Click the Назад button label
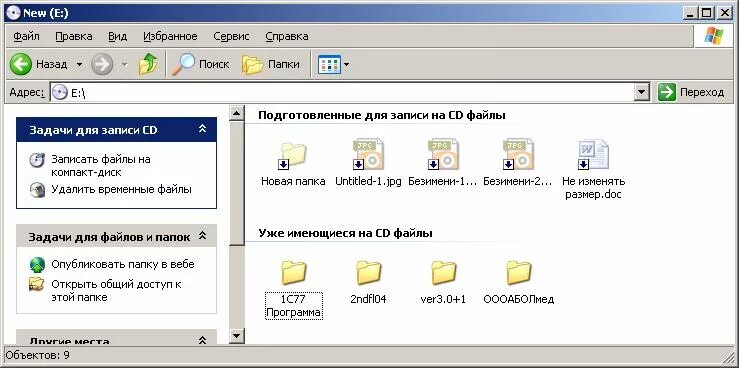This screenshot has height=368, width=739. coord(51,65)
